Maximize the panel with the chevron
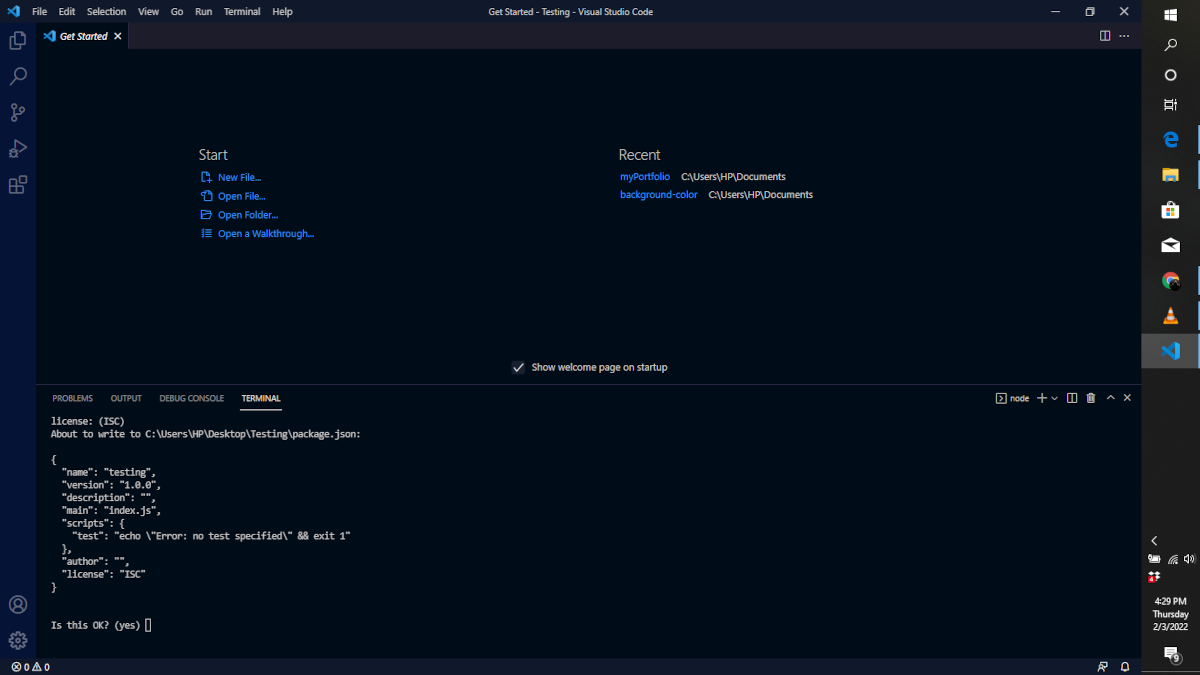This screenshot has width=1200, height=675. 1110,397
